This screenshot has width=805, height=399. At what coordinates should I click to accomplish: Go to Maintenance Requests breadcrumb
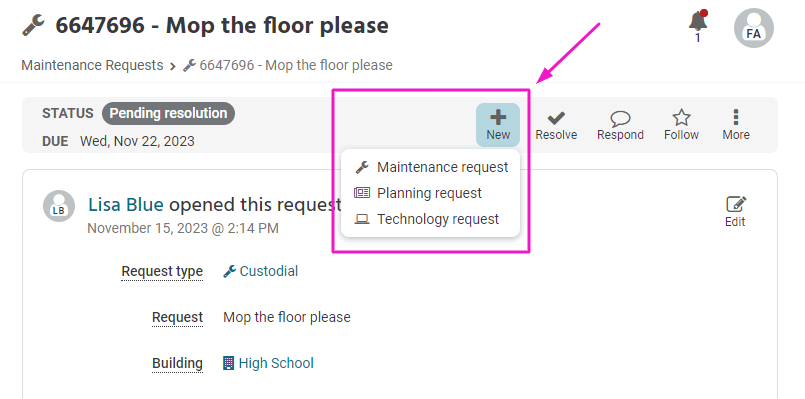[x=92, y=65]
